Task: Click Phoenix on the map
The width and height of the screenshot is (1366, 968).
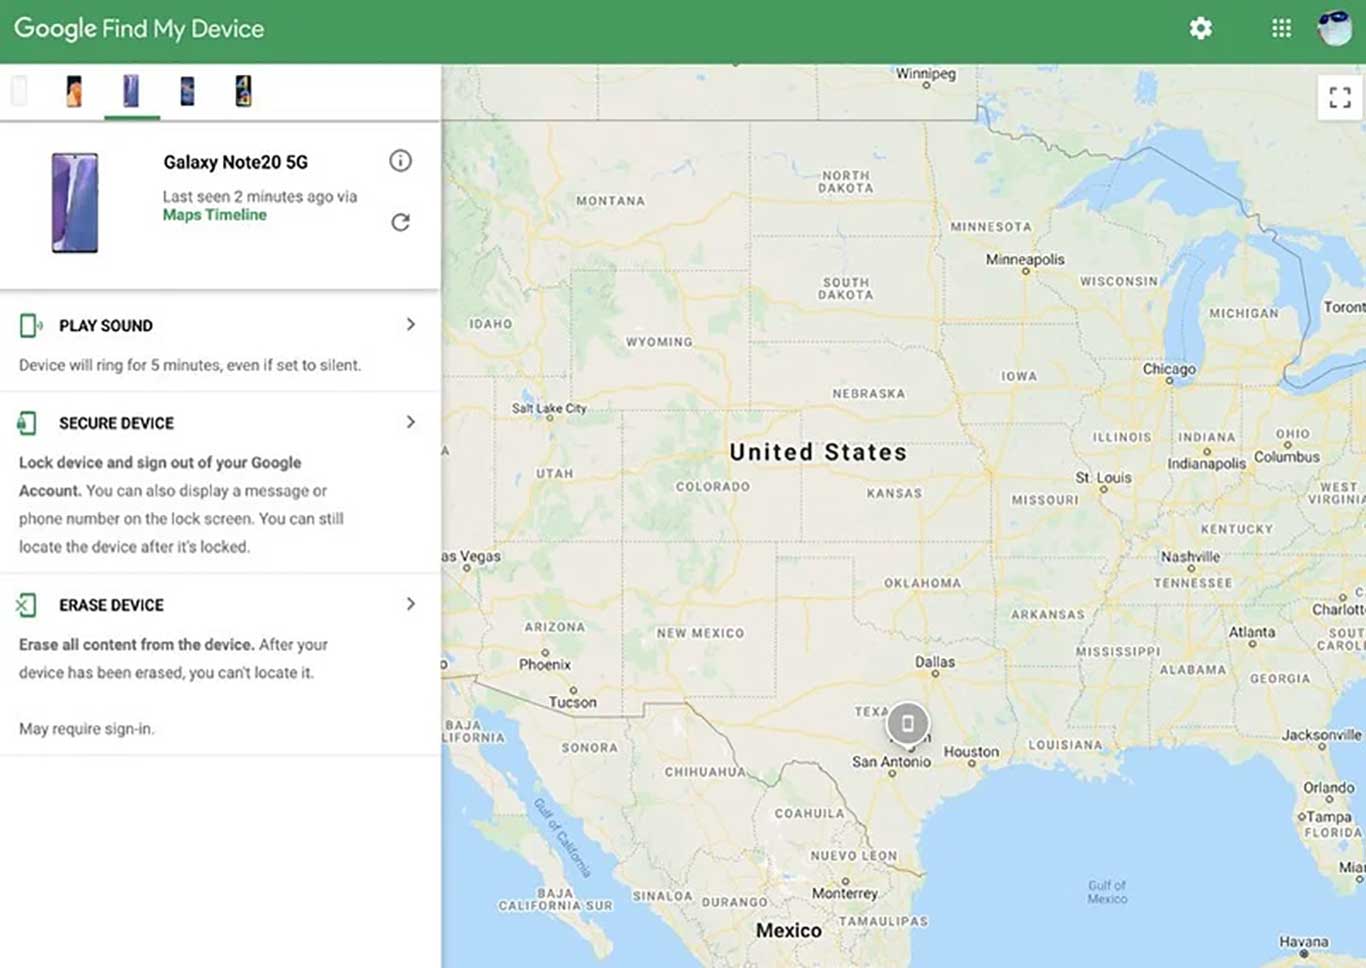Action: [x=545, y=664]
